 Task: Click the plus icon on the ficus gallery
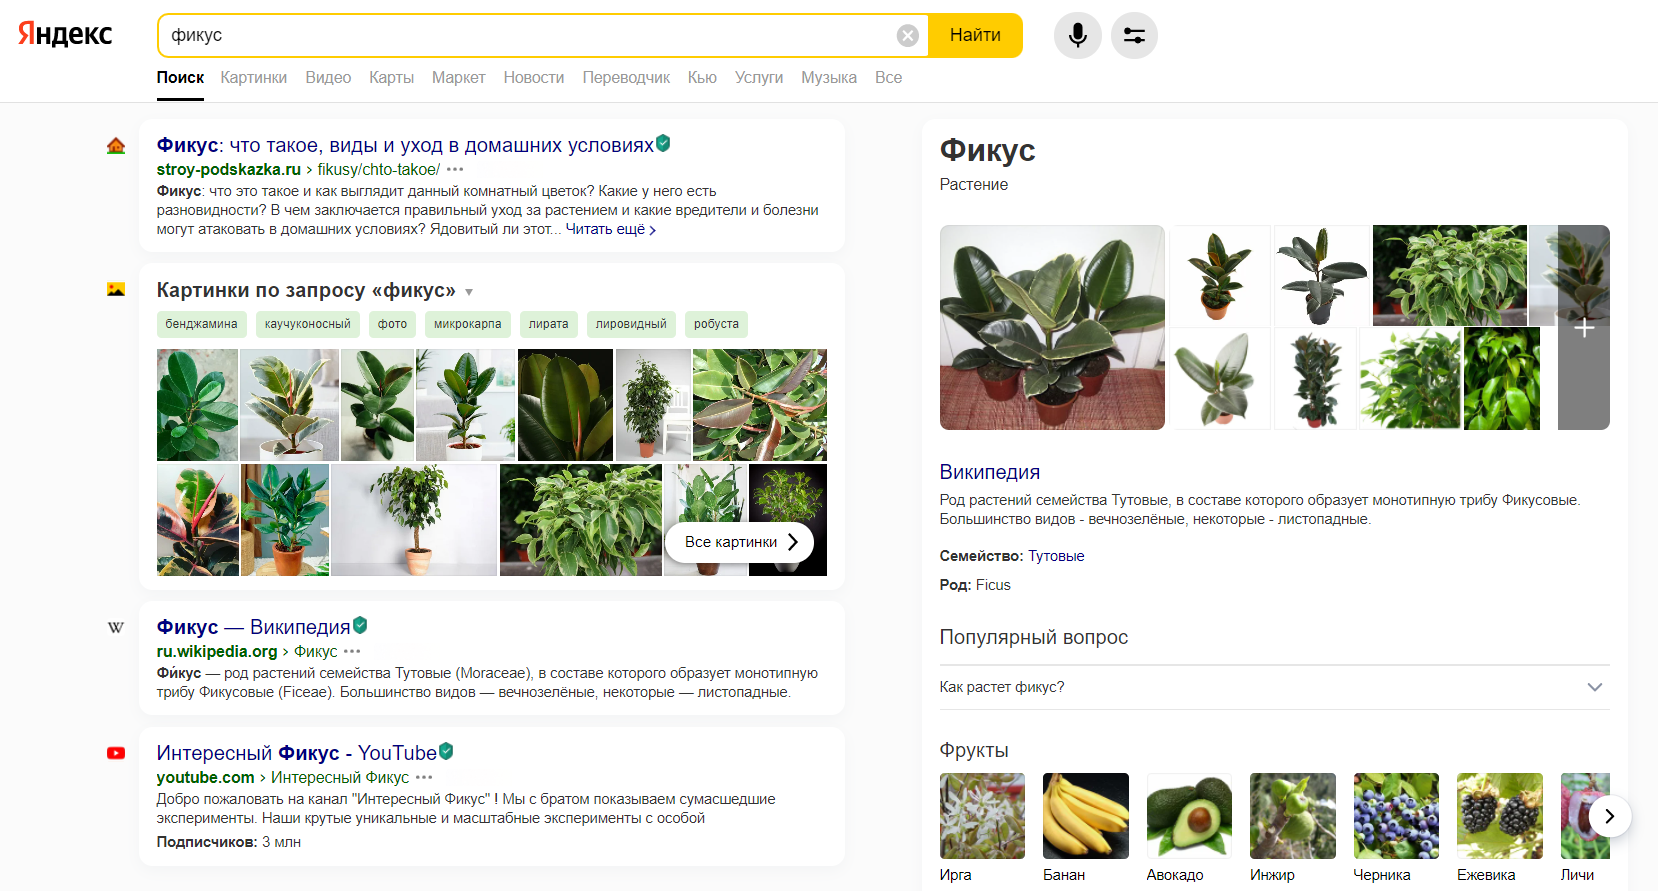[1583, 328]
